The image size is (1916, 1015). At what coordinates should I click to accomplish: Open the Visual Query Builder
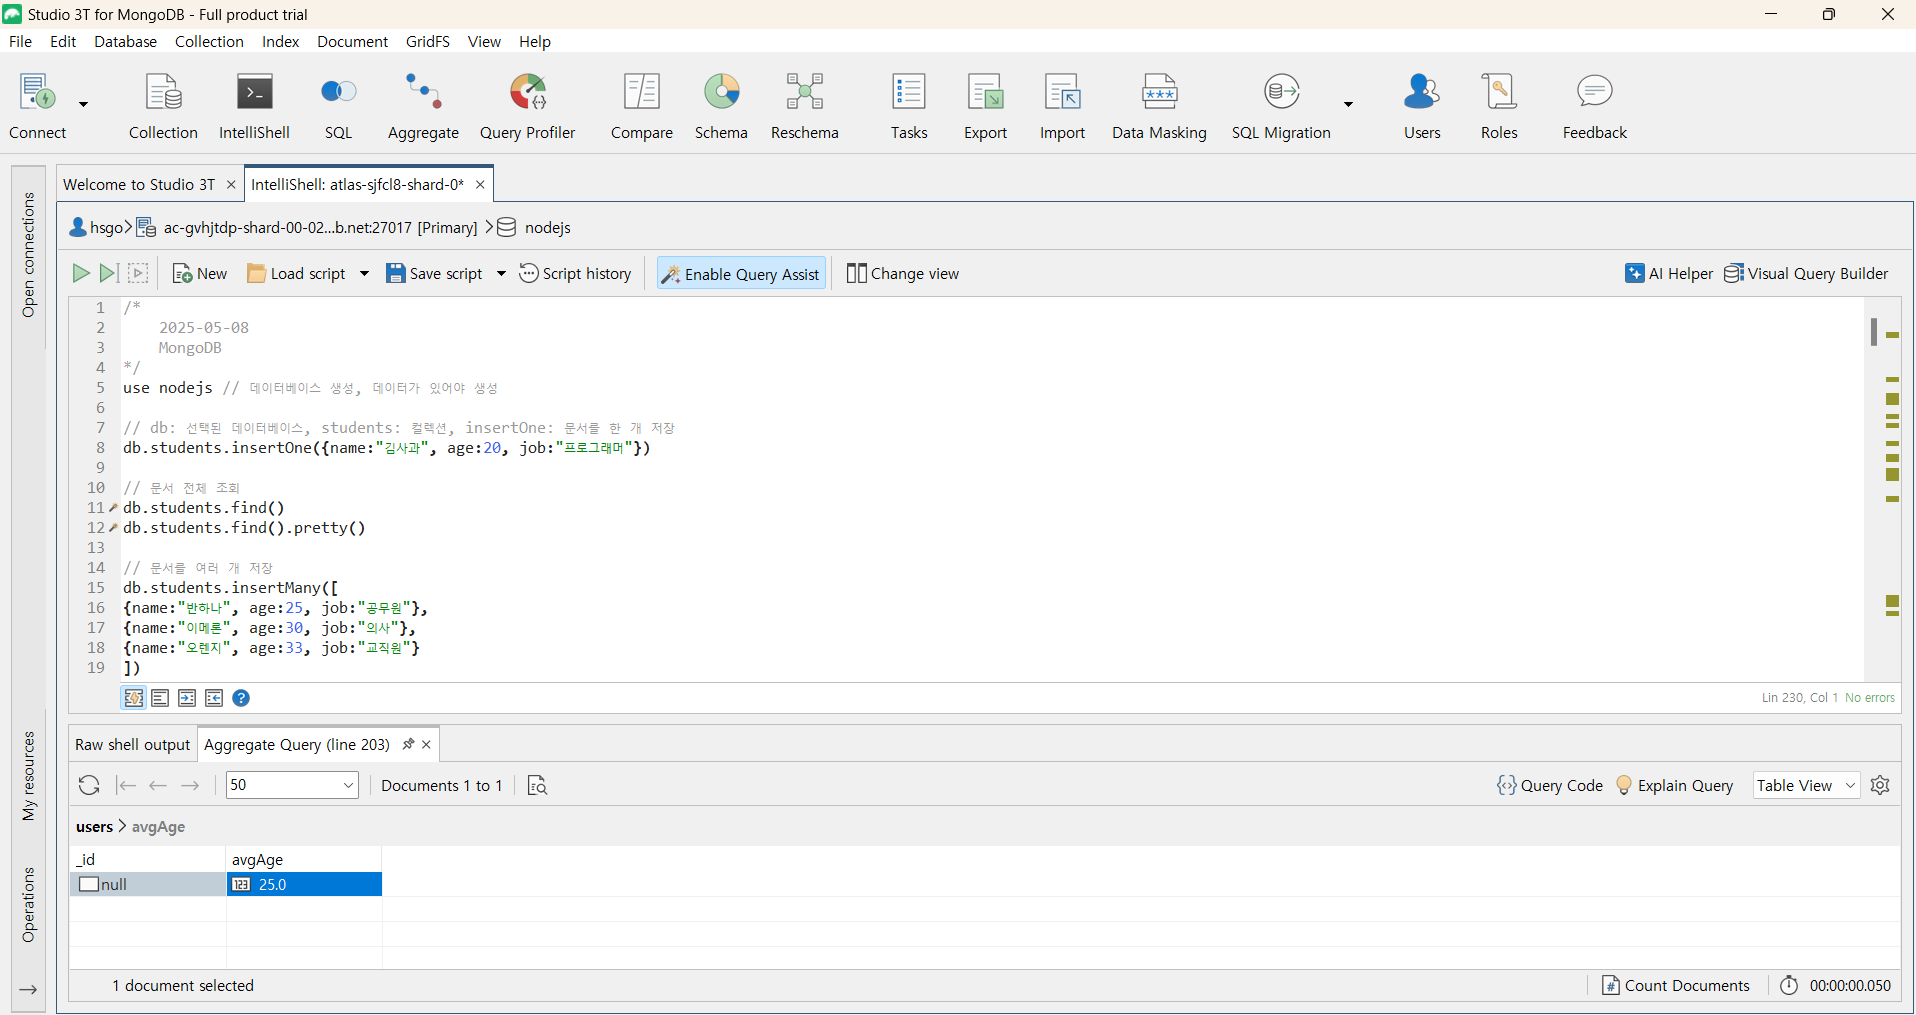click(x=1806, y=273)
